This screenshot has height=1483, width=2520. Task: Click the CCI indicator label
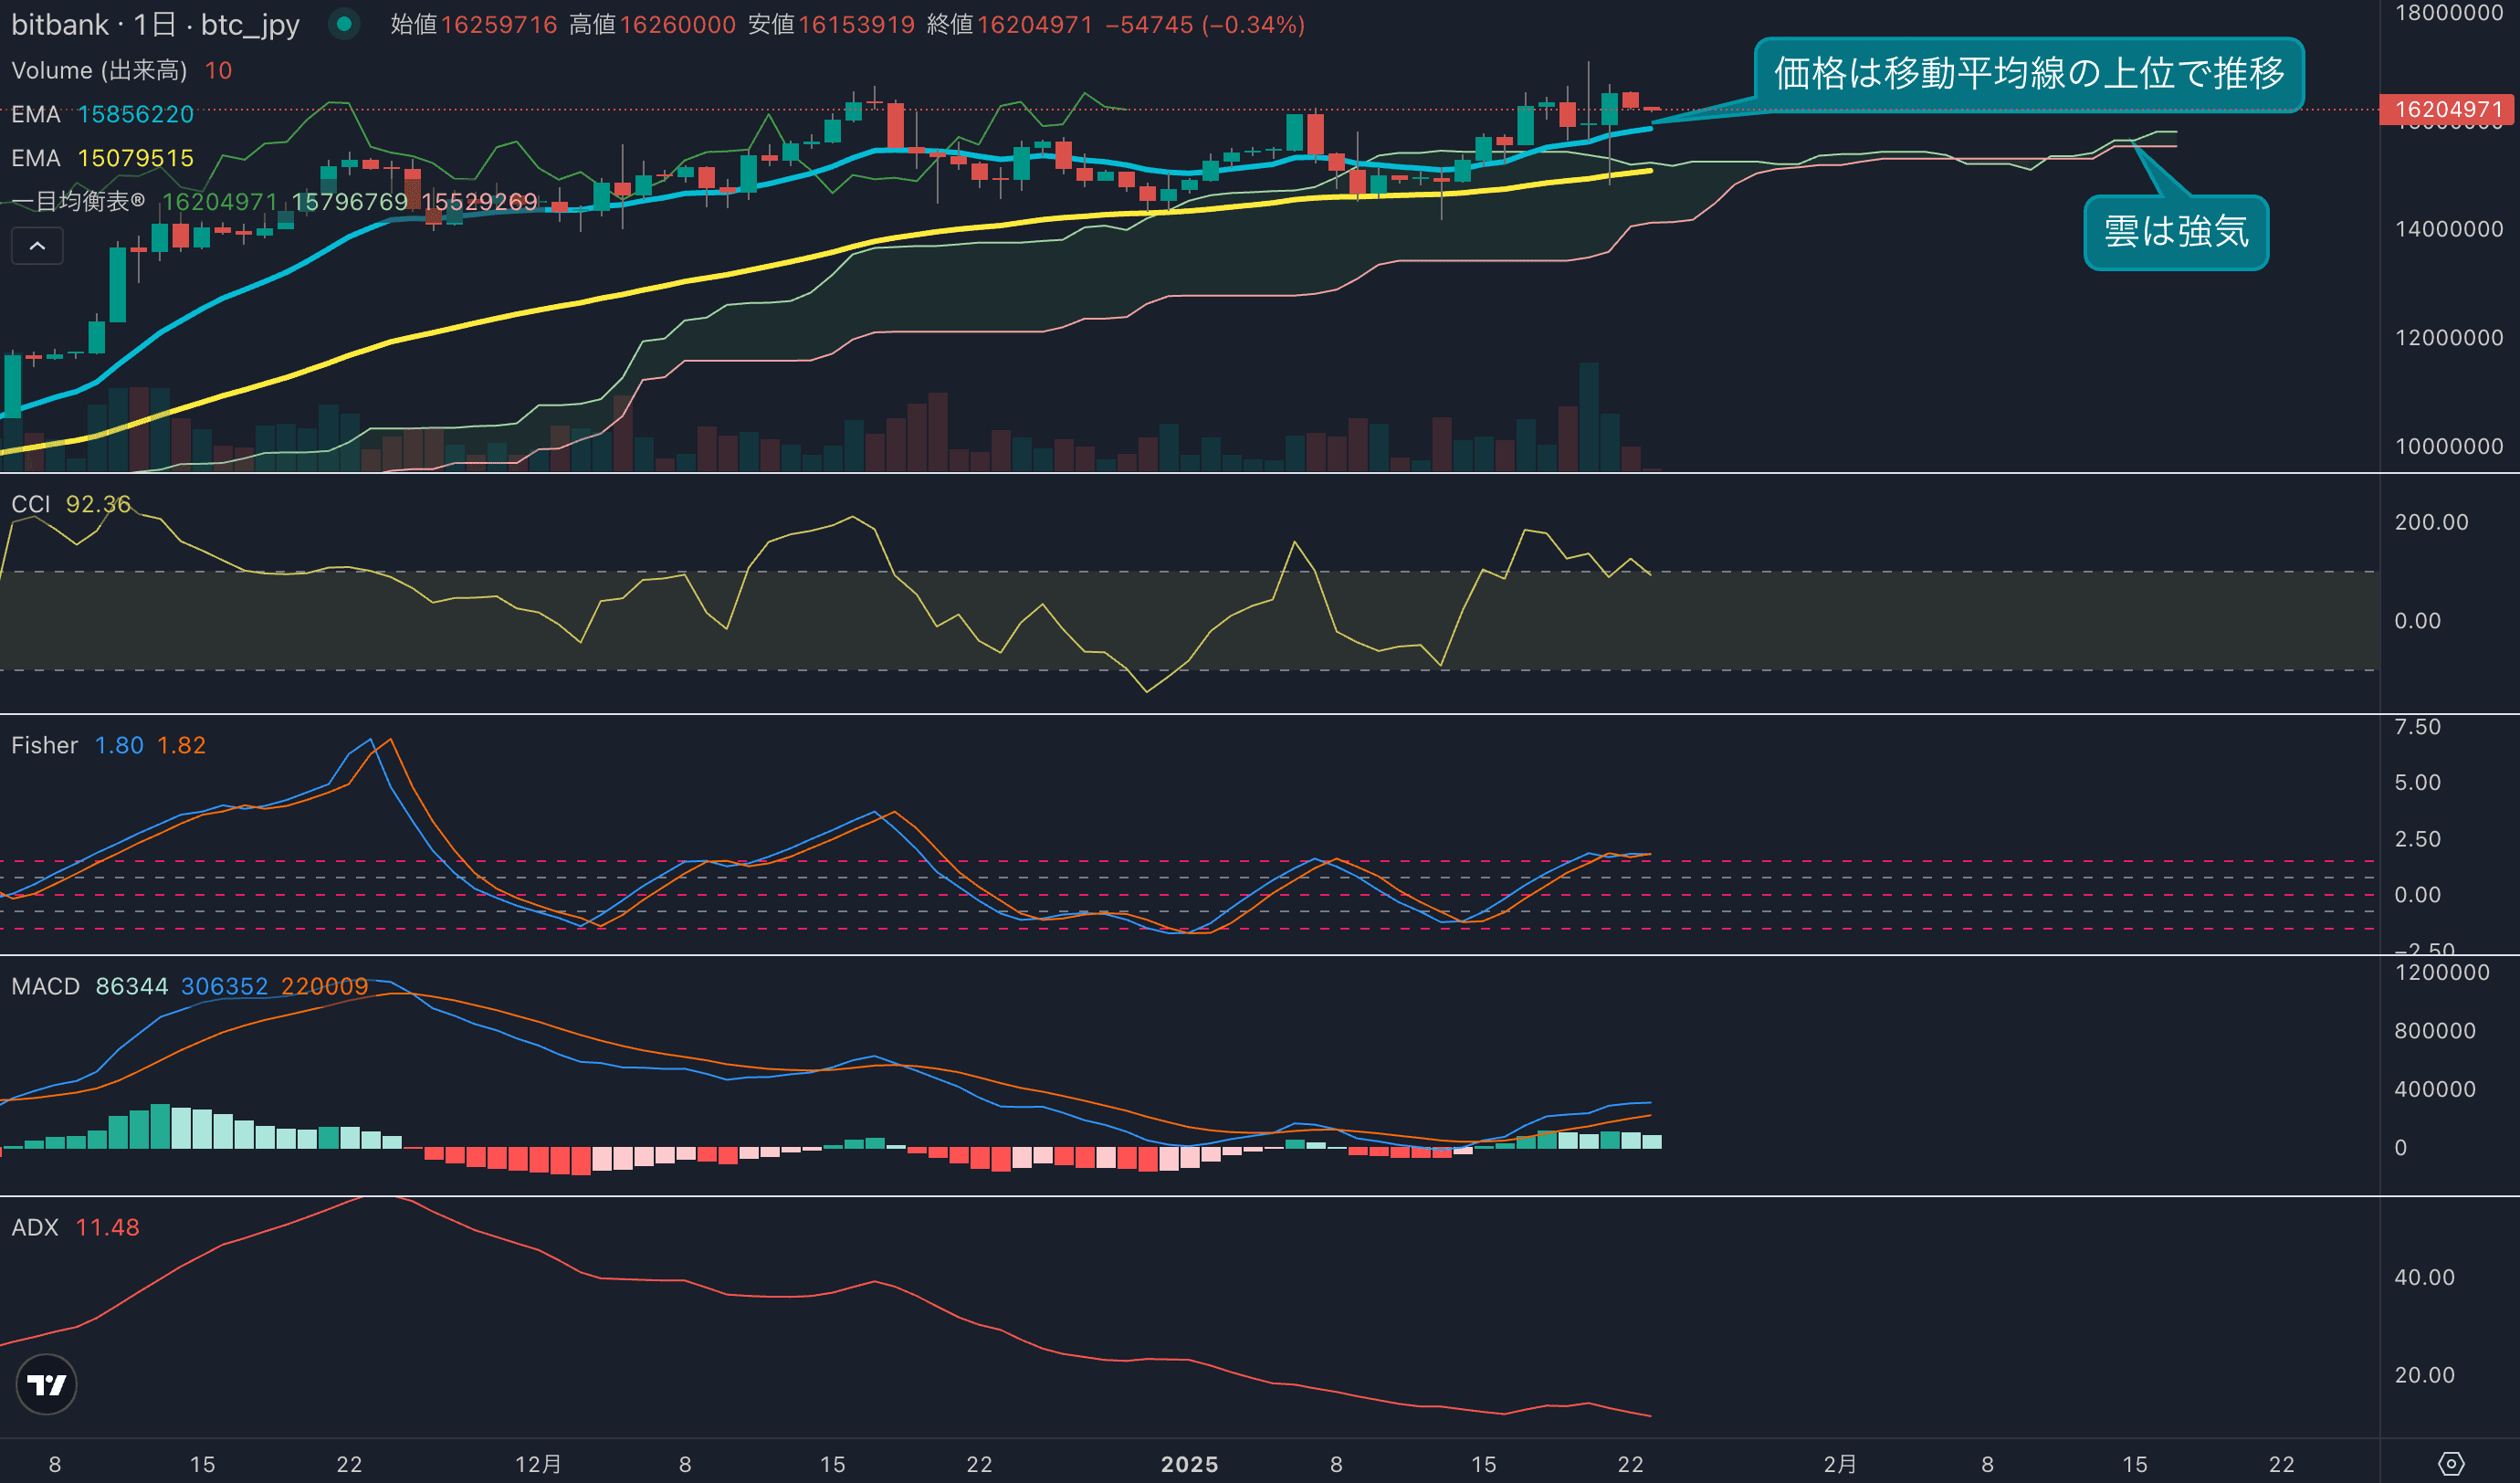(x=30, y=504)
